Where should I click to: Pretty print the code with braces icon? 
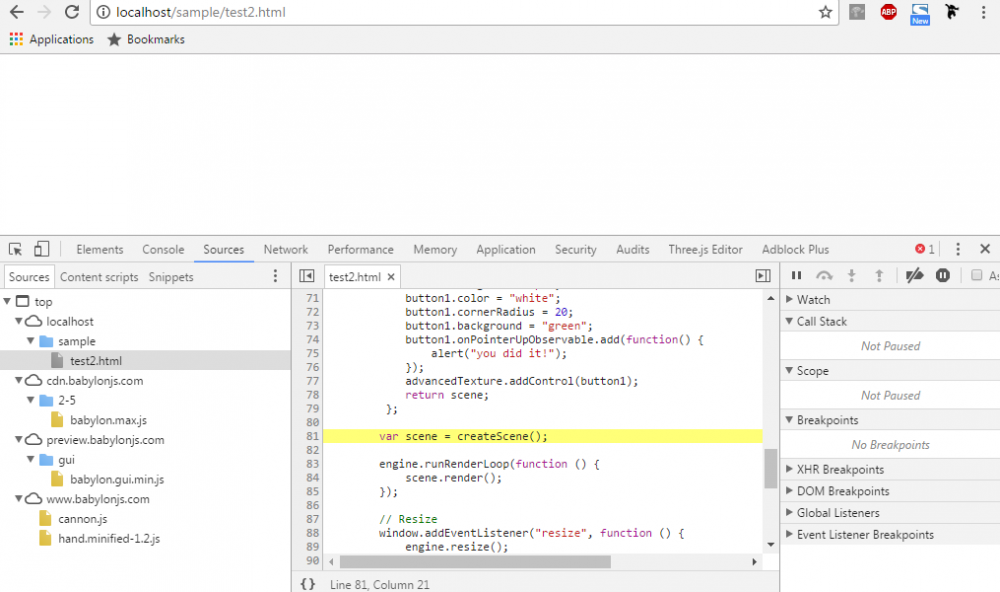tap(308, 584)
